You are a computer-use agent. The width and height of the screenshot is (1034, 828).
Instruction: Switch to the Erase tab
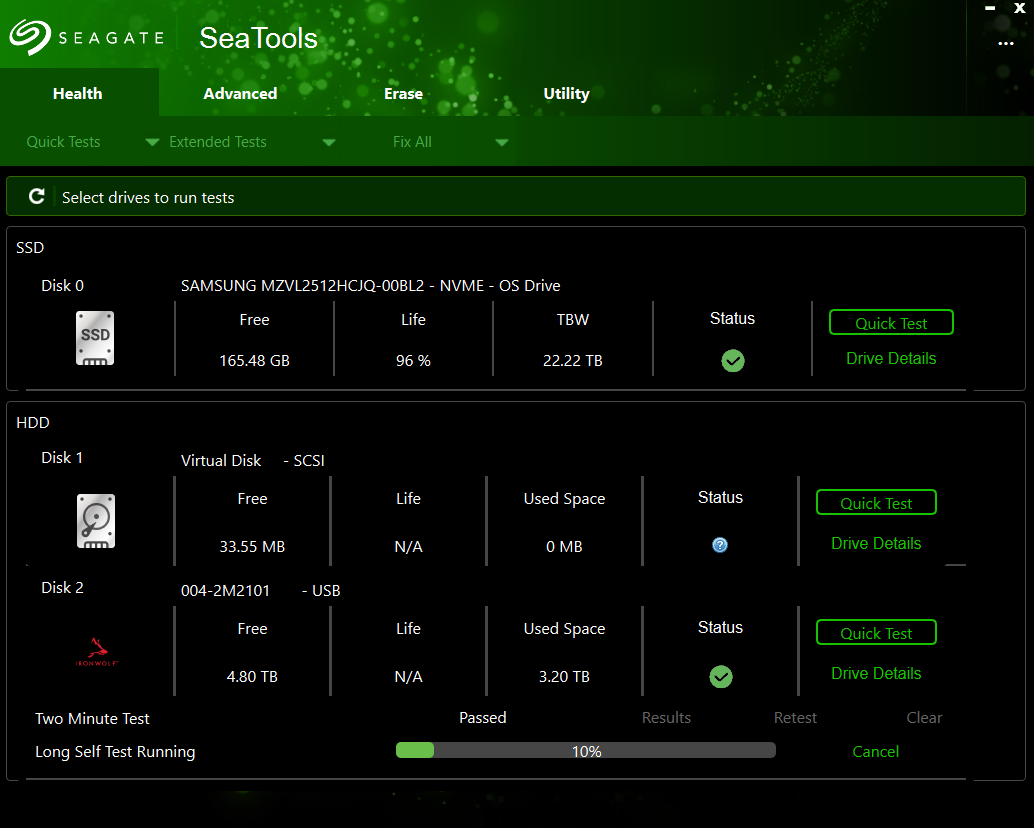pos(403,94)
